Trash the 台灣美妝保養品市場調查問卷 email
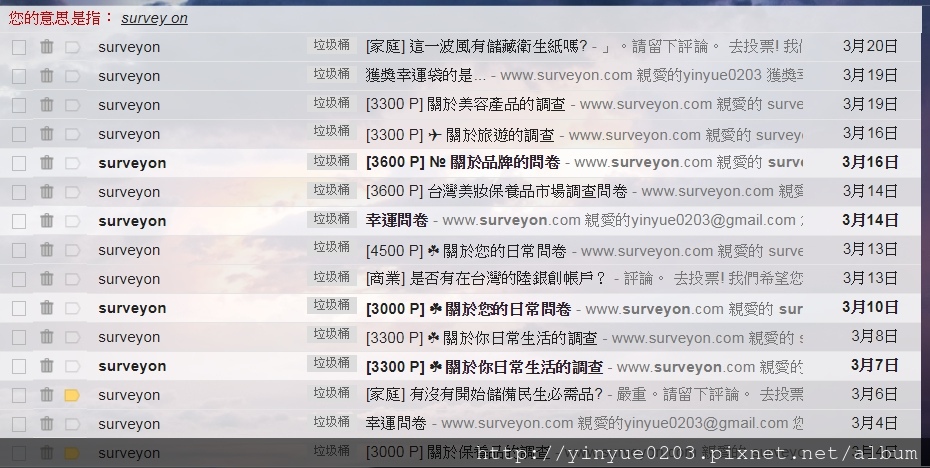 point(47,192)
